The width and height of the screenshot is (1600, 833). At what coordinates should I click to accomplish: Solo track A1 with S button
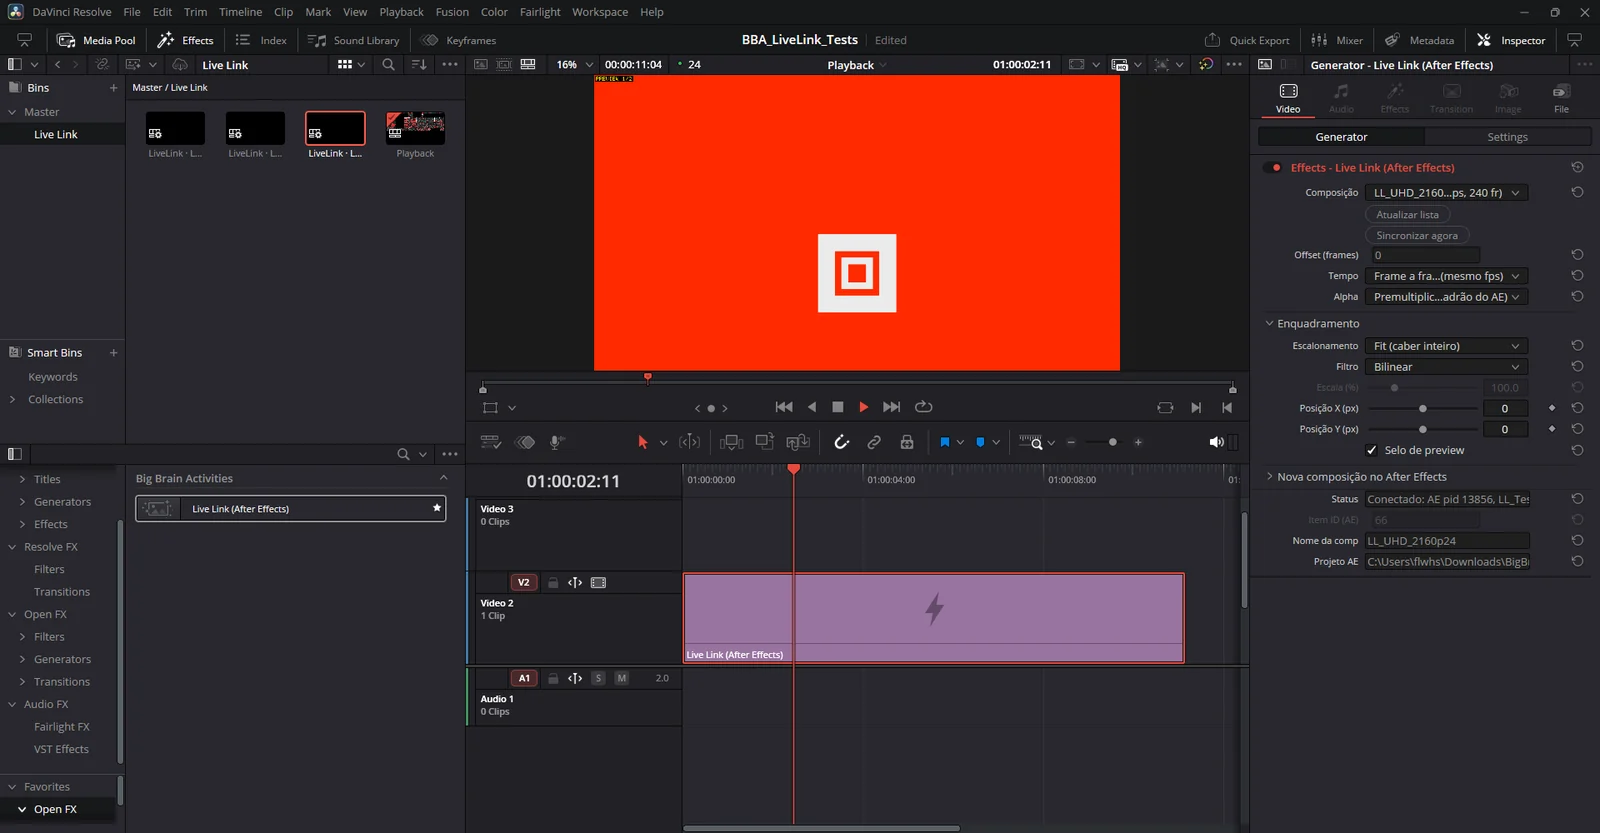(x=598, y=678)
